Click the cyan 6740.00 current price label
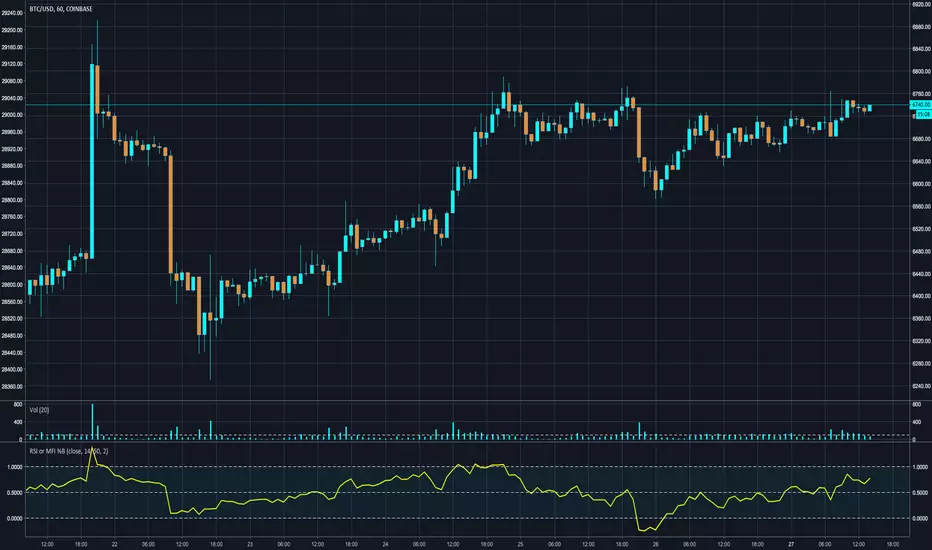The height and width of the screenshot is (550, 932). coord(921,105)
